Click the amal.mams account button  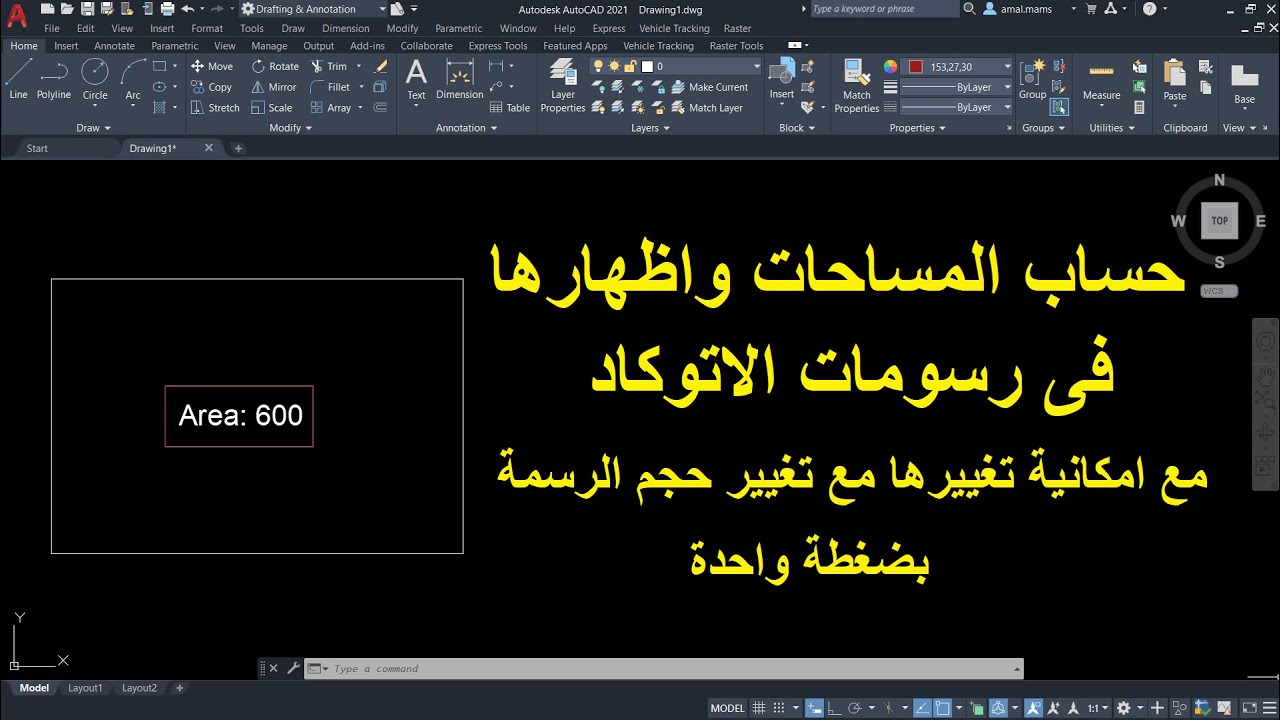click(x=1017, y=9)
